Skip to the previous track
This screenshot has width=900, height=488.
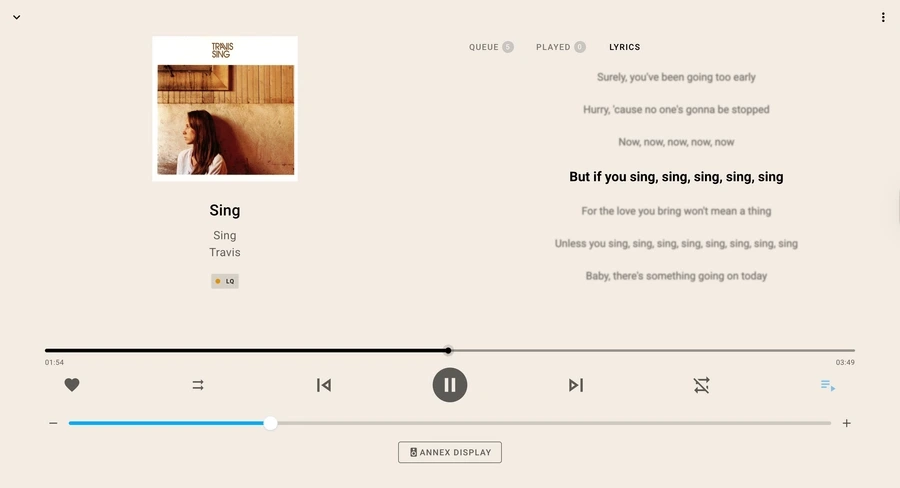[x=324, y=385]
